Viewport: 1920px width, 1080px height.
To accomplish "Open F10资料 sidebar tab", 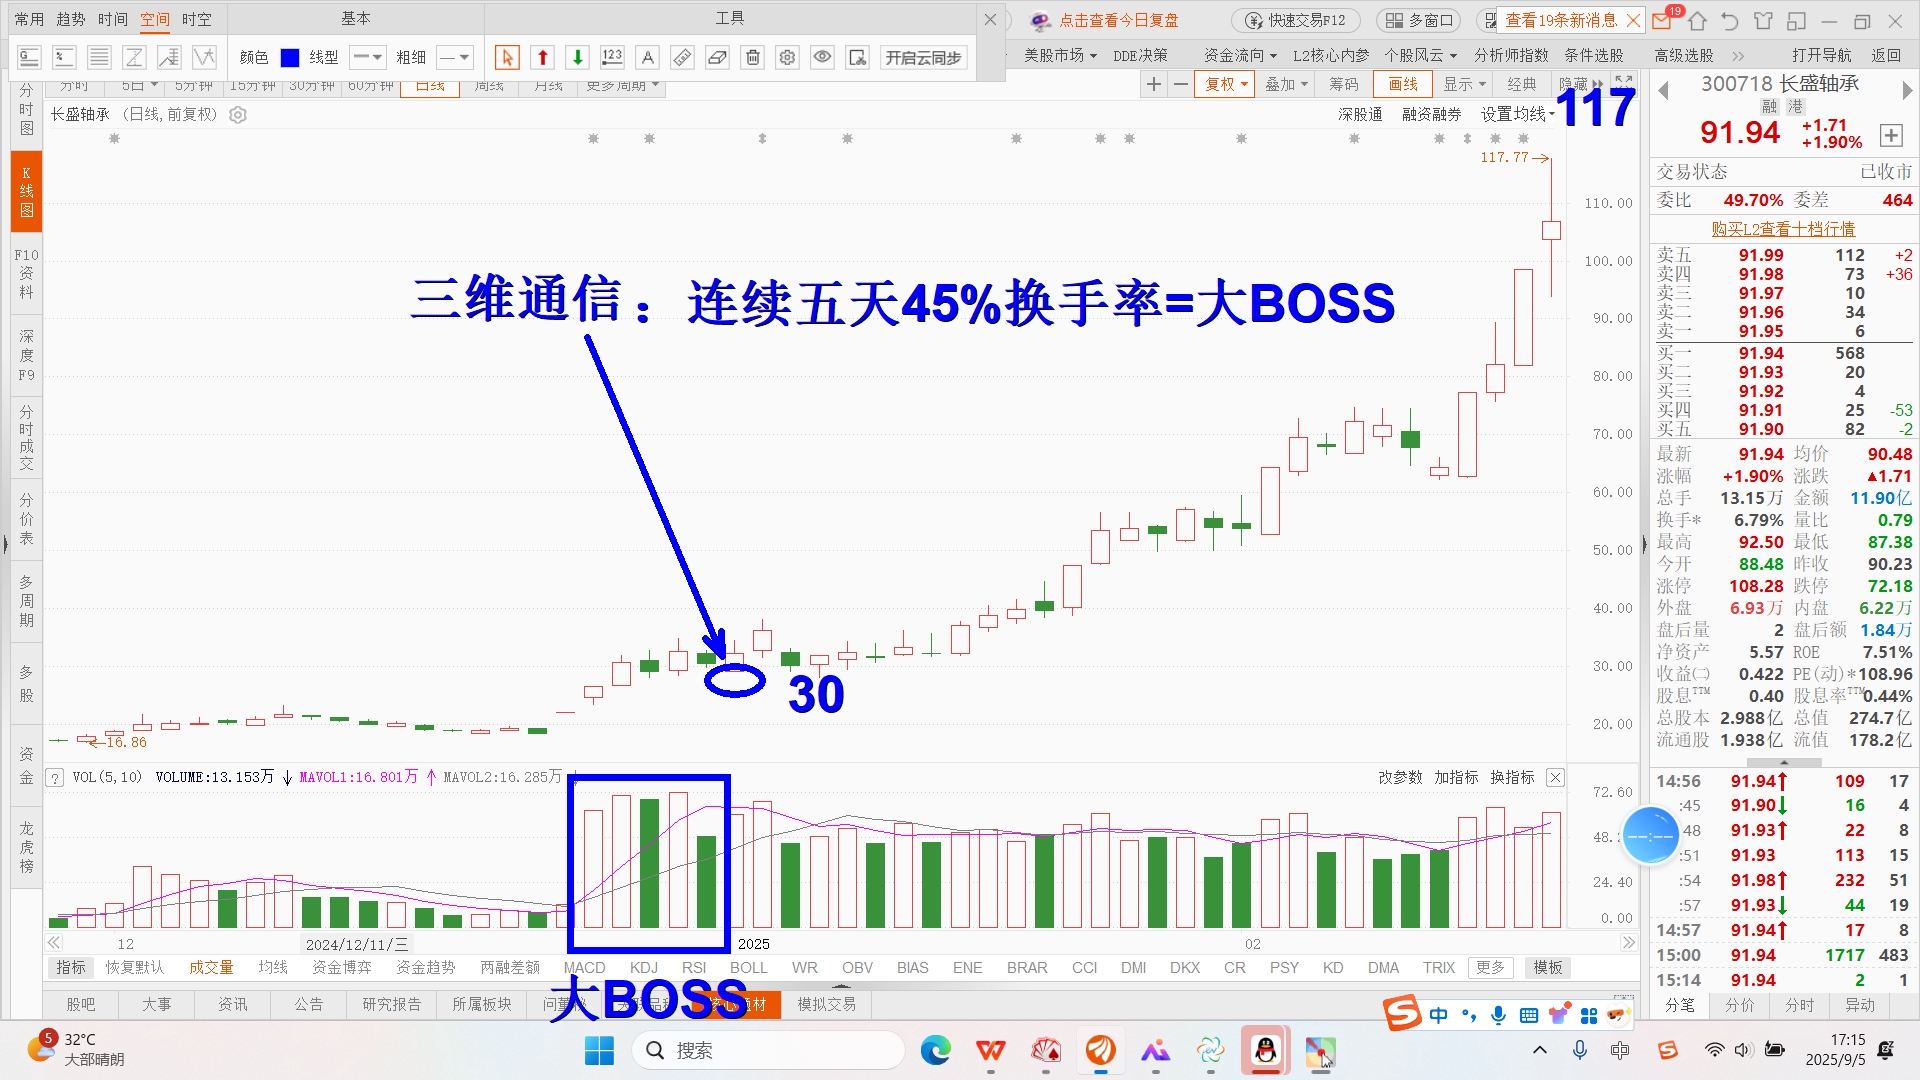I will pyautogui.click(x=27, y=274).
